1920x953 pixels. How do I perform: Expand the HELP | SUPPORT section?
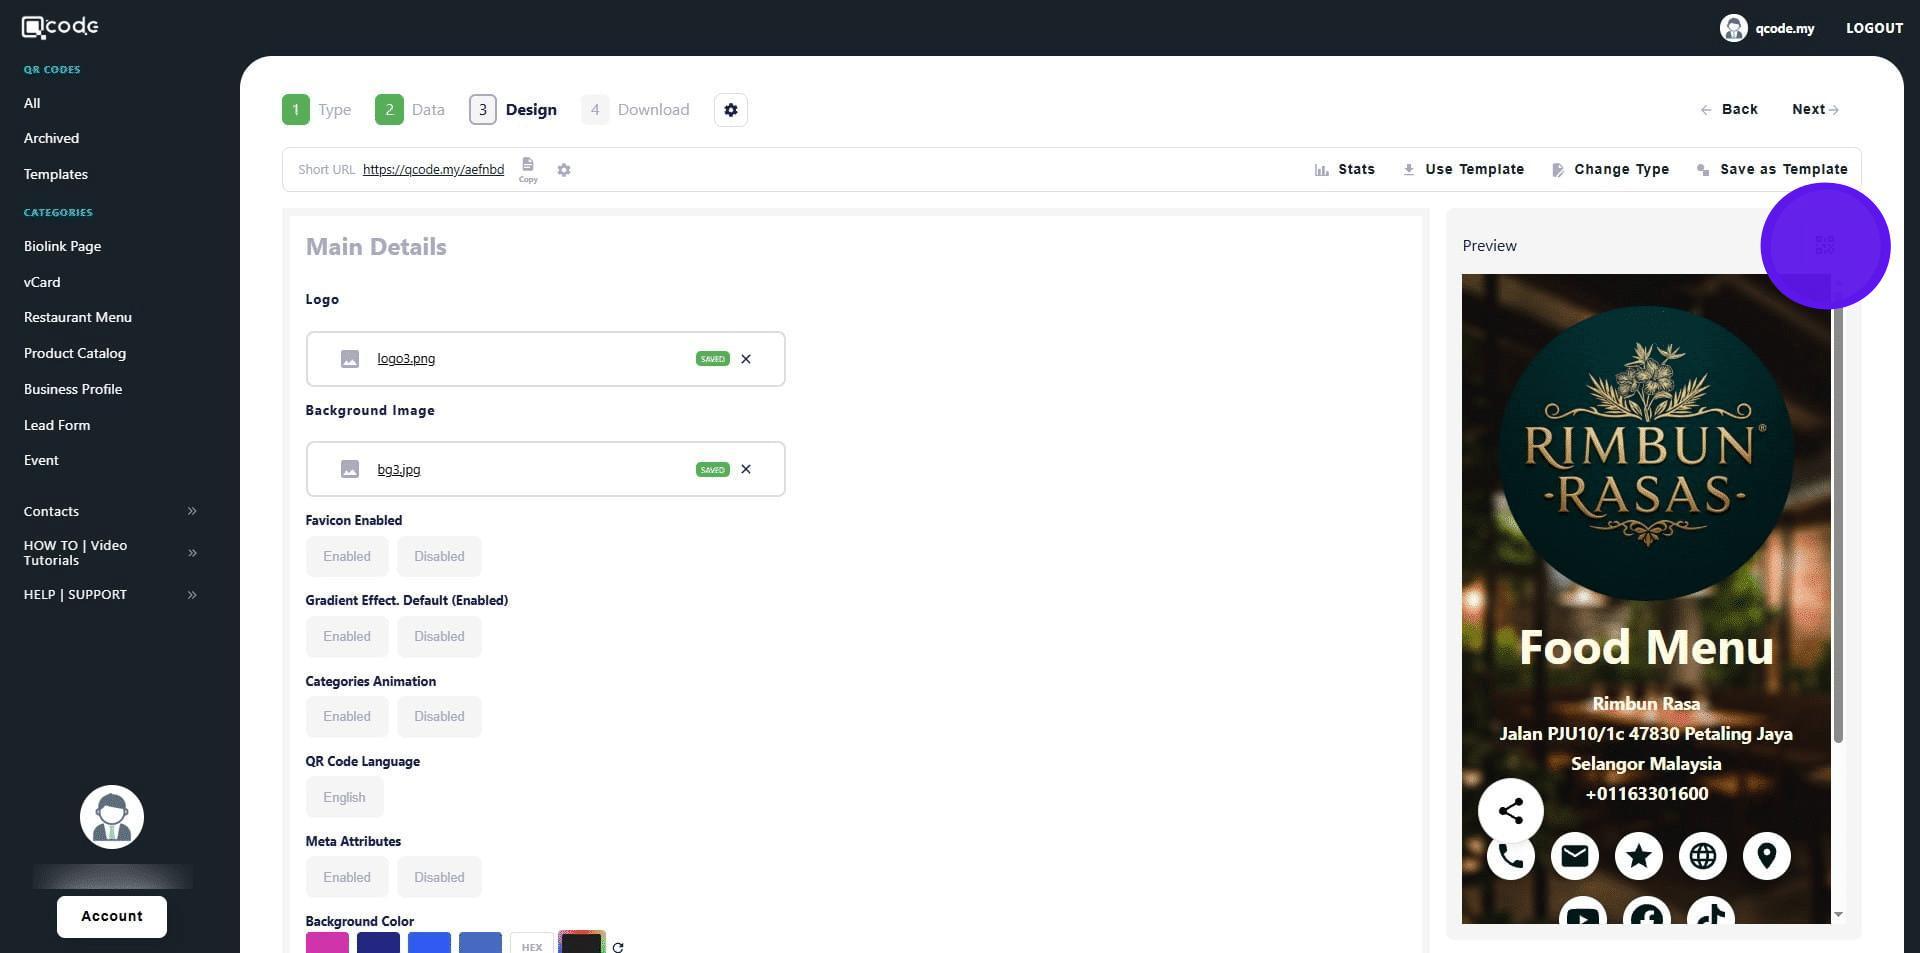[x=192, y=595]
